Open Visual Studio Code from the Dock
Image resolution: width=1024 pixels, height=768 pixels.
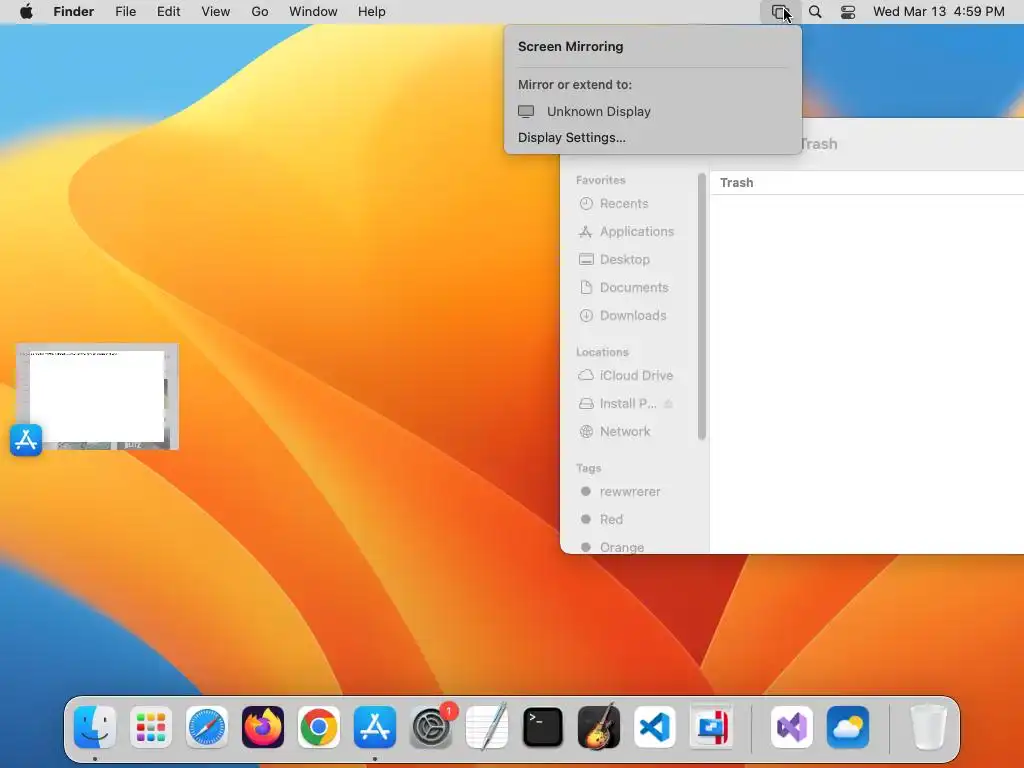[x=655, y=728]
